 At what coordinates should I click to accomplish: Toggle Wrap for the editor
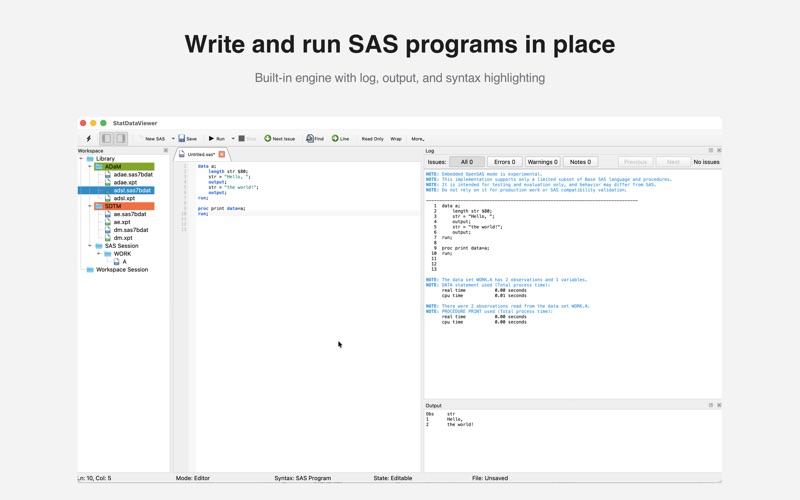coord(396,139)
